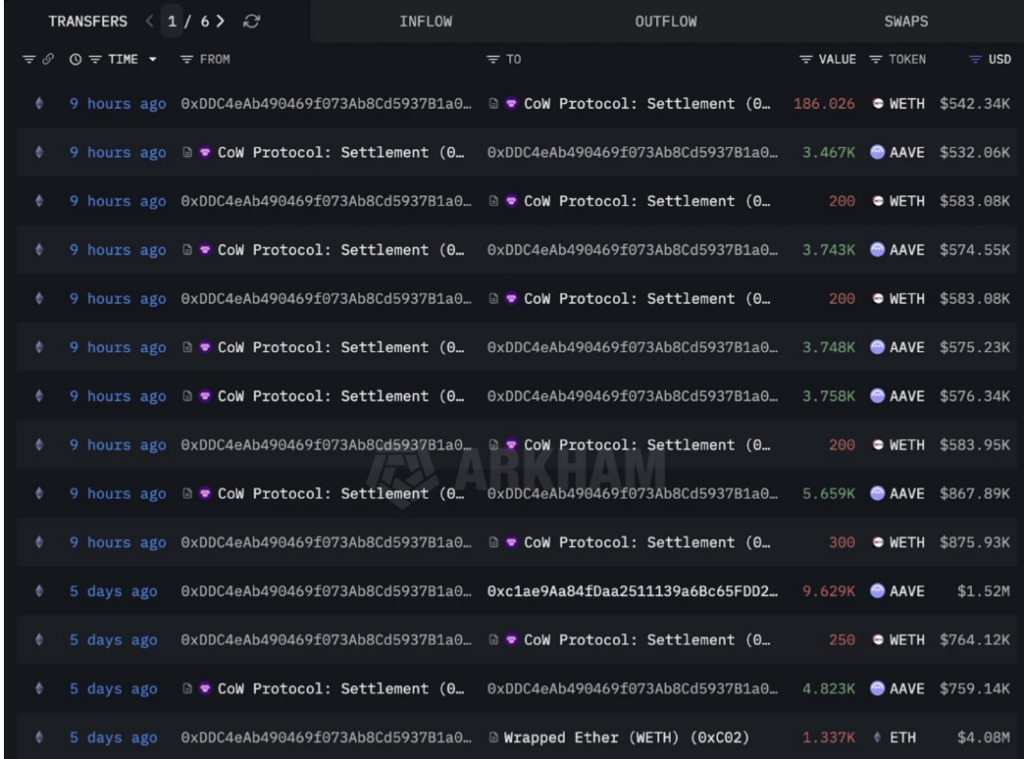Open the VALUE column filter

pos(806,60)
